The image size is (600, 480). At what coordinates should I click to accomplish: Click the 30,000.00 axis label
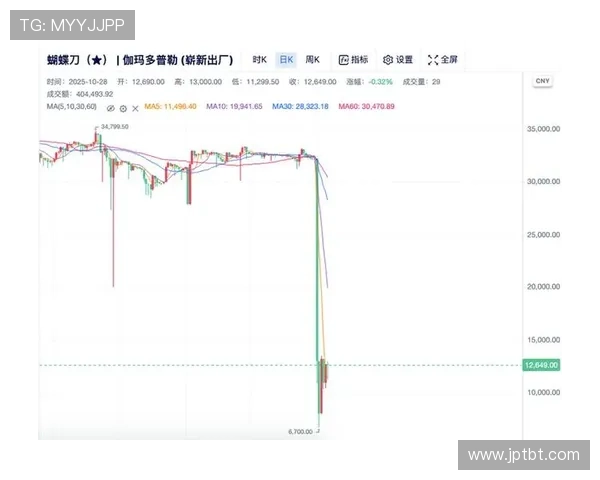pyautogui.click(x=543, y=181)
